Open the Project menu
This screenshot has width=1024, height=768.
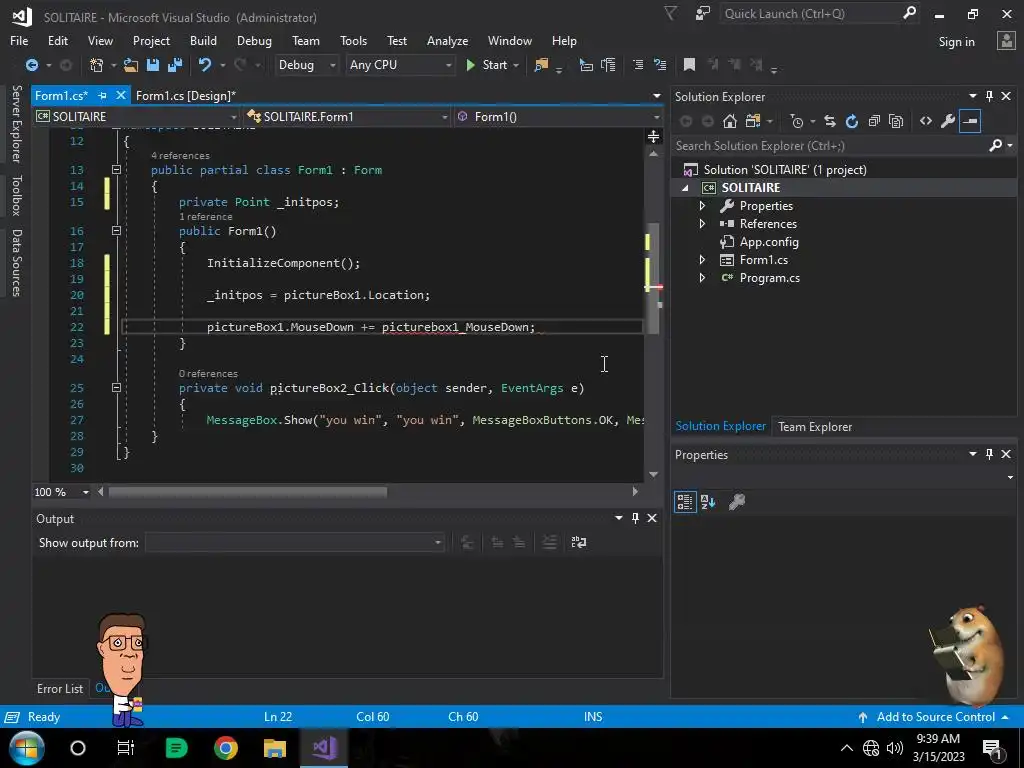pyautogui.click(x=152, y=40)
